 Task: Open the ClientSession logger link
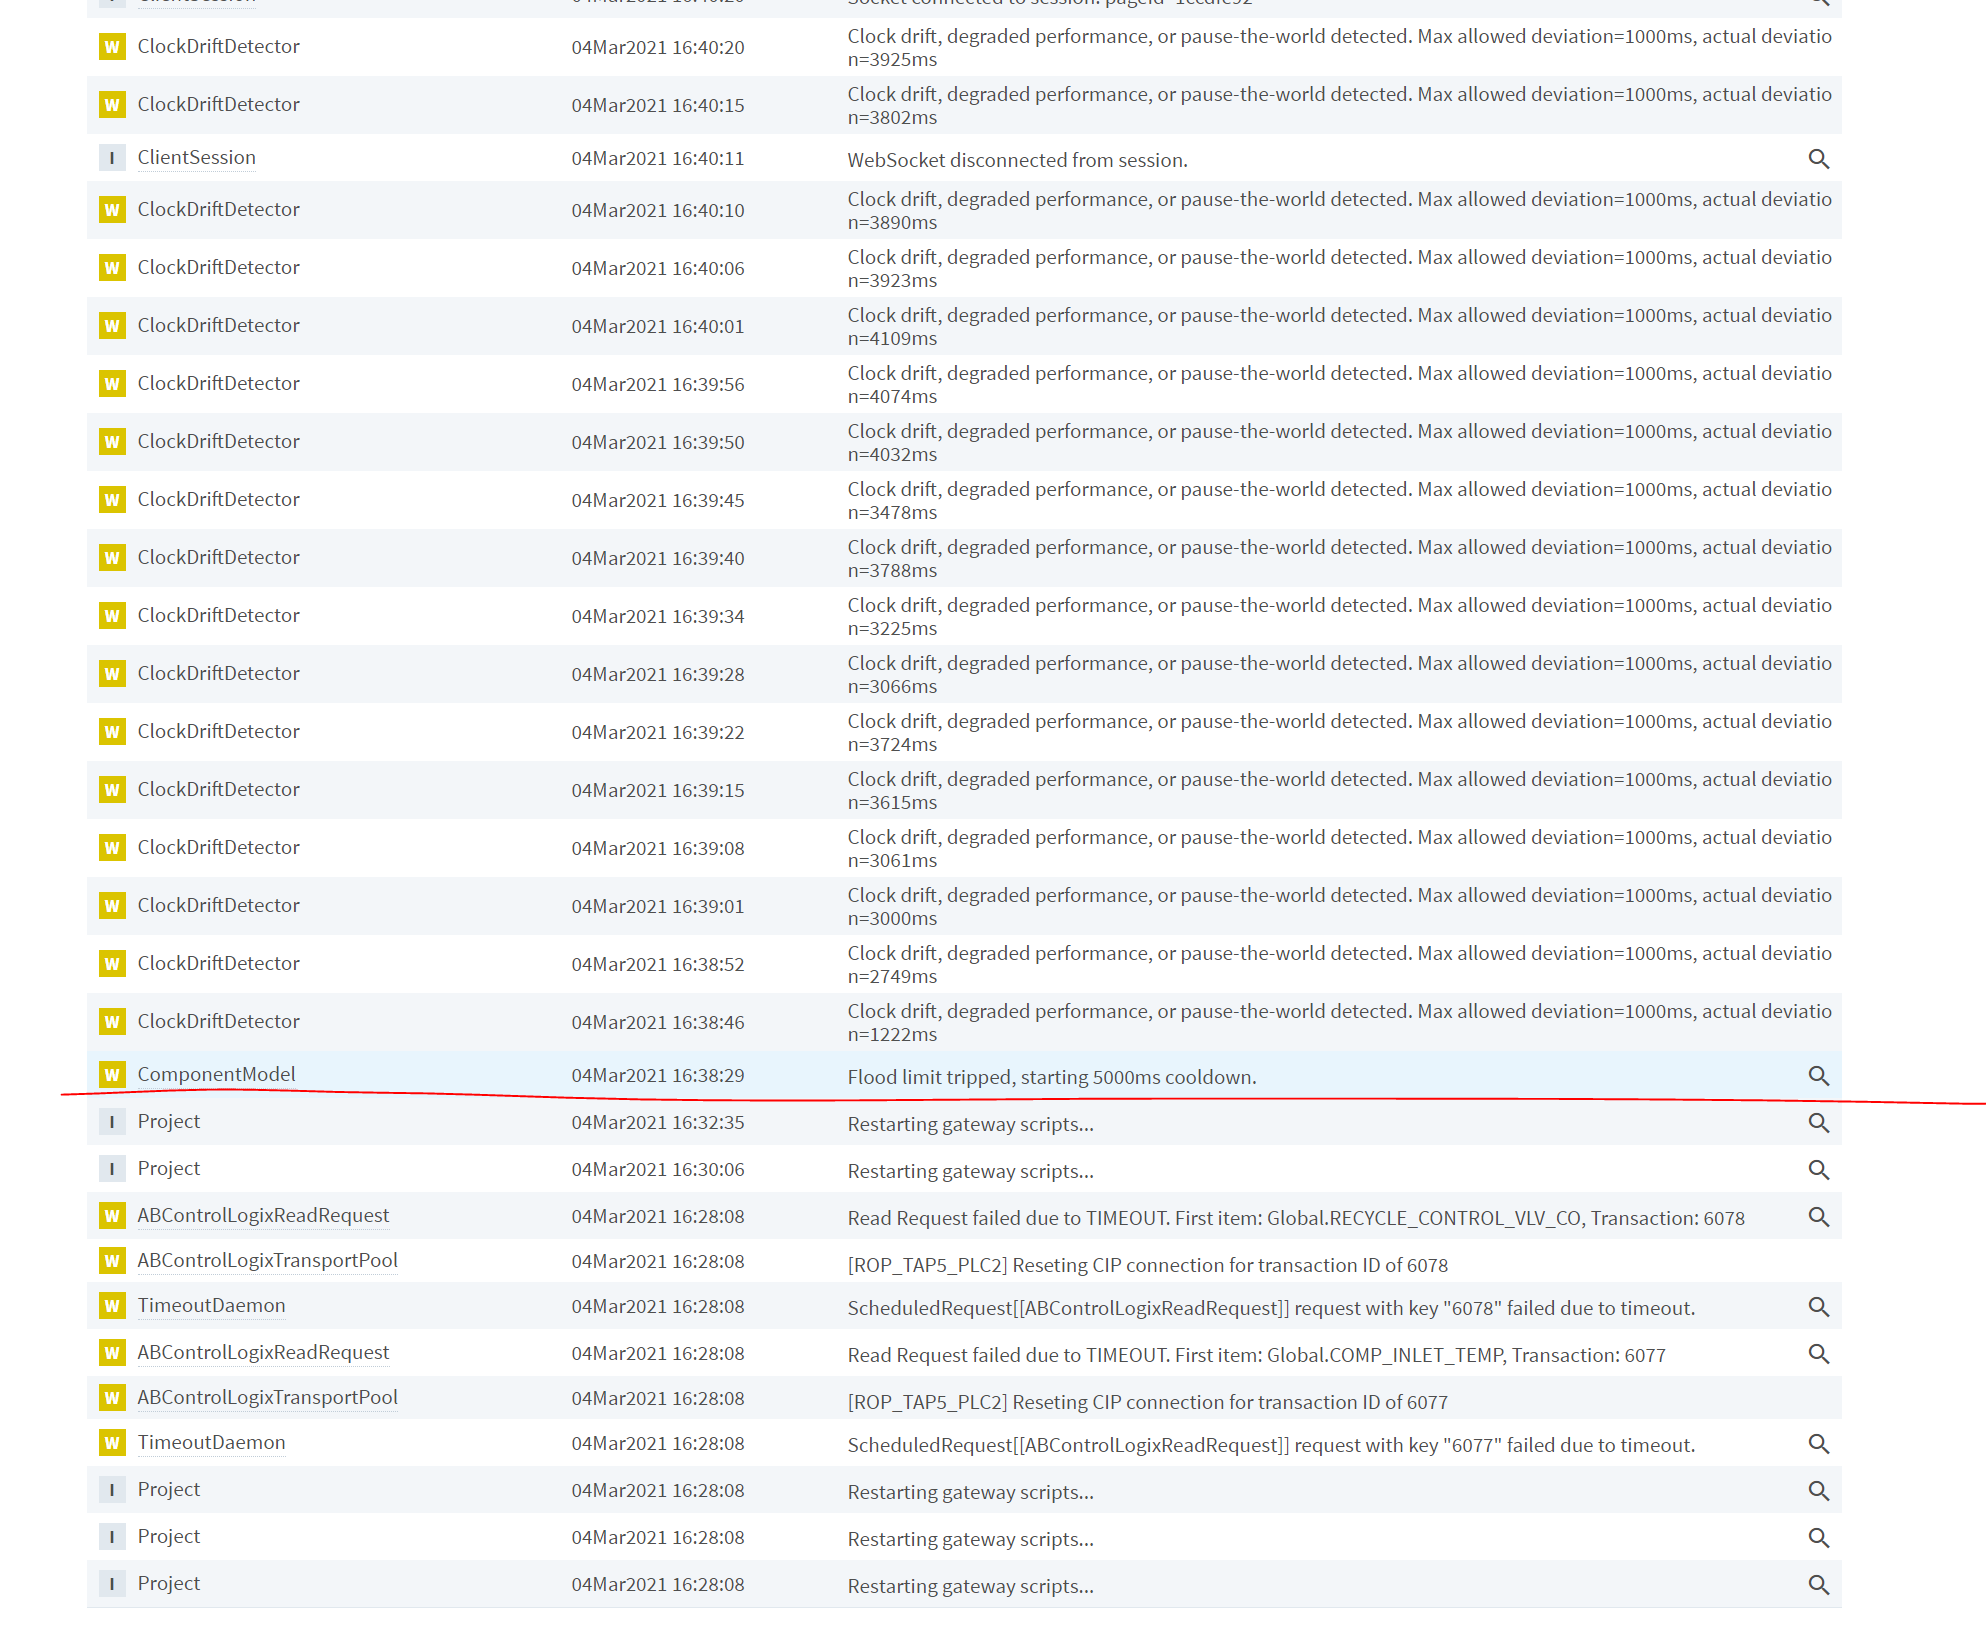pos(196,157)
